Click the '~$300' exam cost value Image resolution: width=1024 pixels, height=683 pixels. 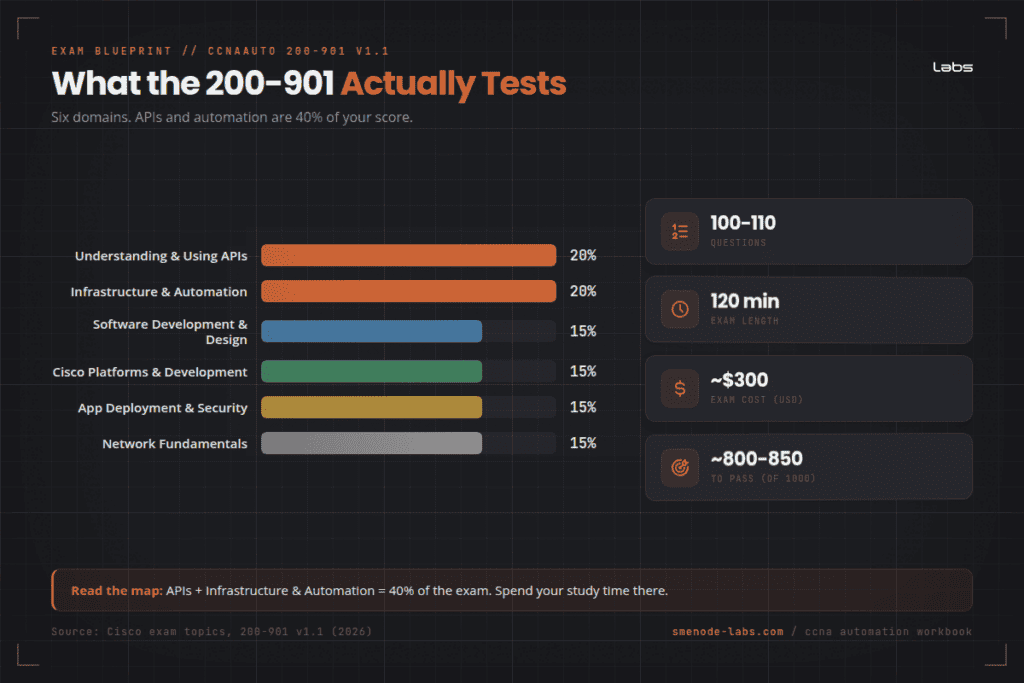[739, 379]
